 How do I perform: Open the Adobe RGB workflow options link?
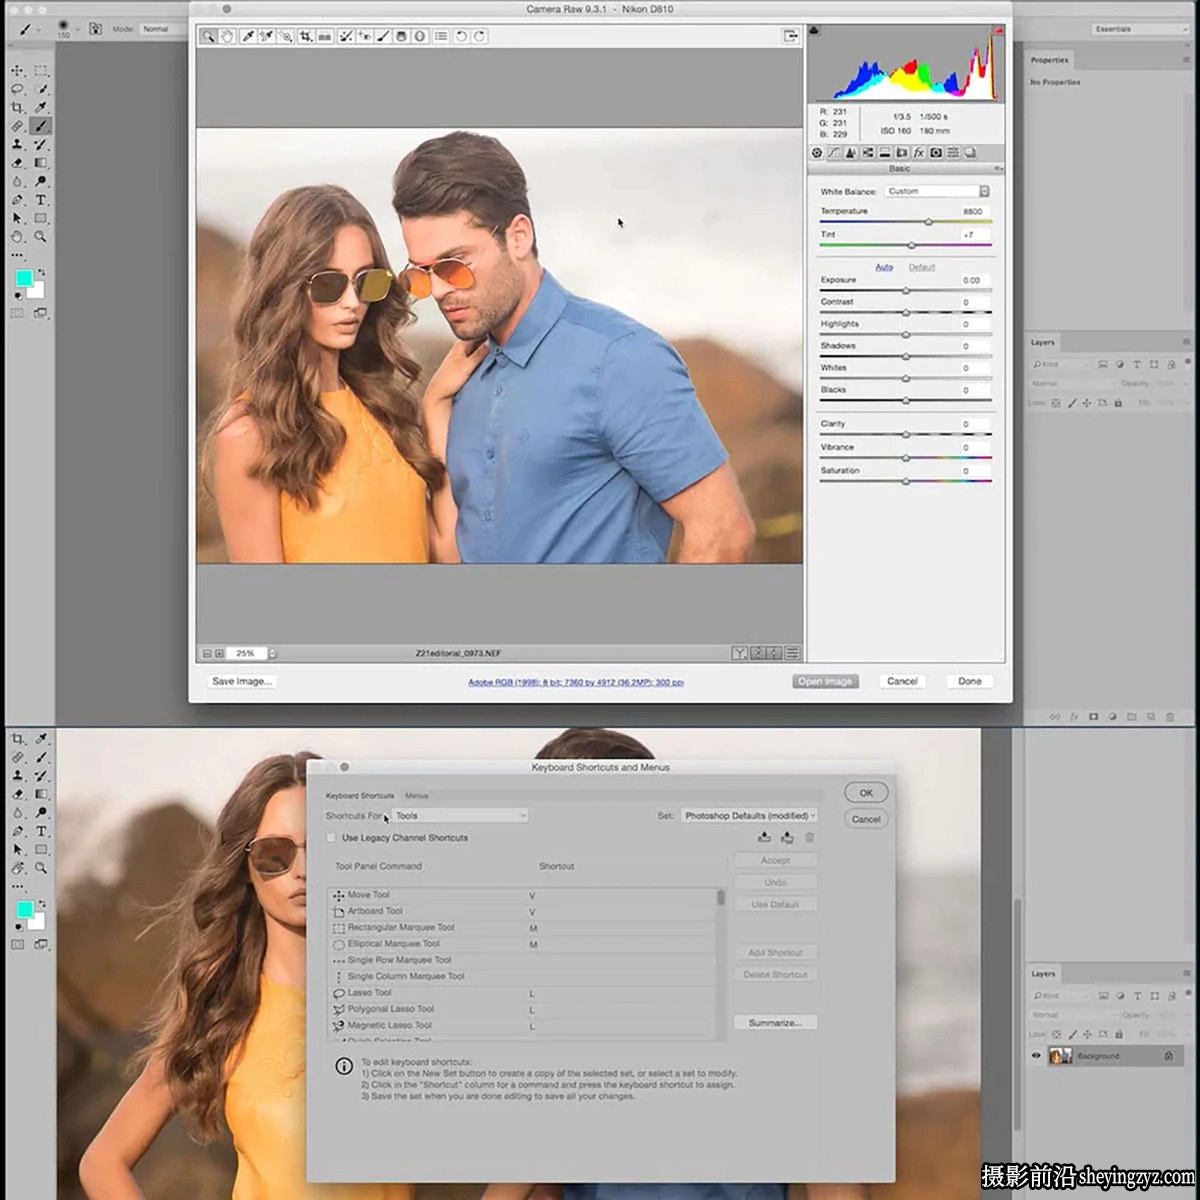click(x=576, y=682)
